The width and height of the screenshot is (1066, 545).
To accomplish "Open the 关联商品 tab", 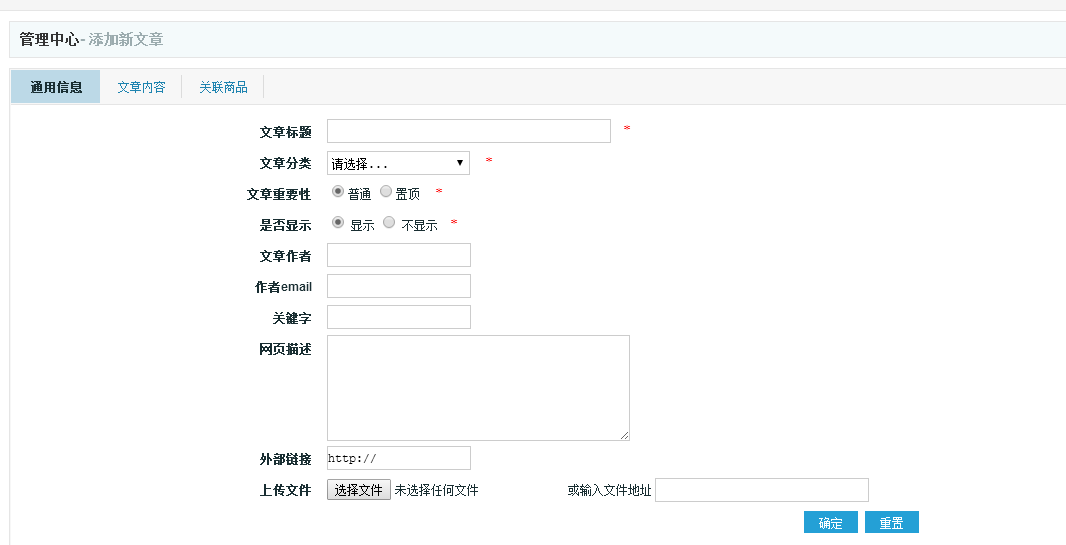I will point(223,87).
